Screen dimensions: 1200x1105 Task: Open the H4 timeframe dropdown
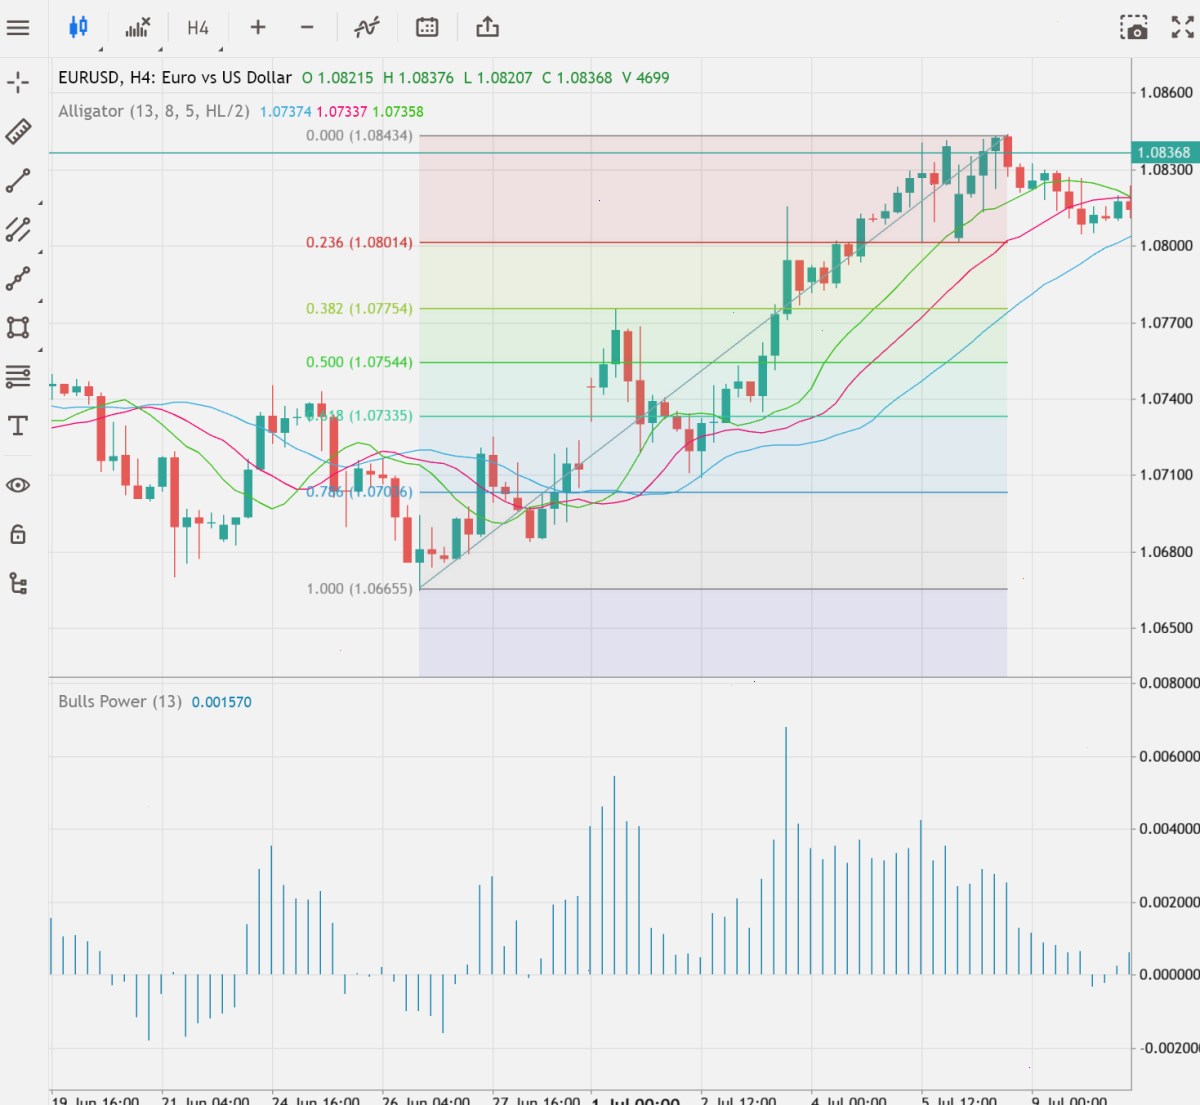[x=198, y=28]
